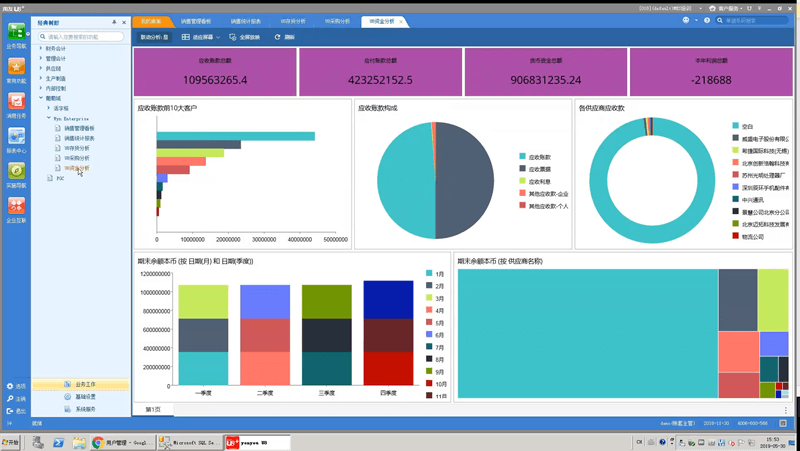Open the 企业互联 sidebar icon
The width and height of the screenshot is (800, 451).
coord(16,206)
